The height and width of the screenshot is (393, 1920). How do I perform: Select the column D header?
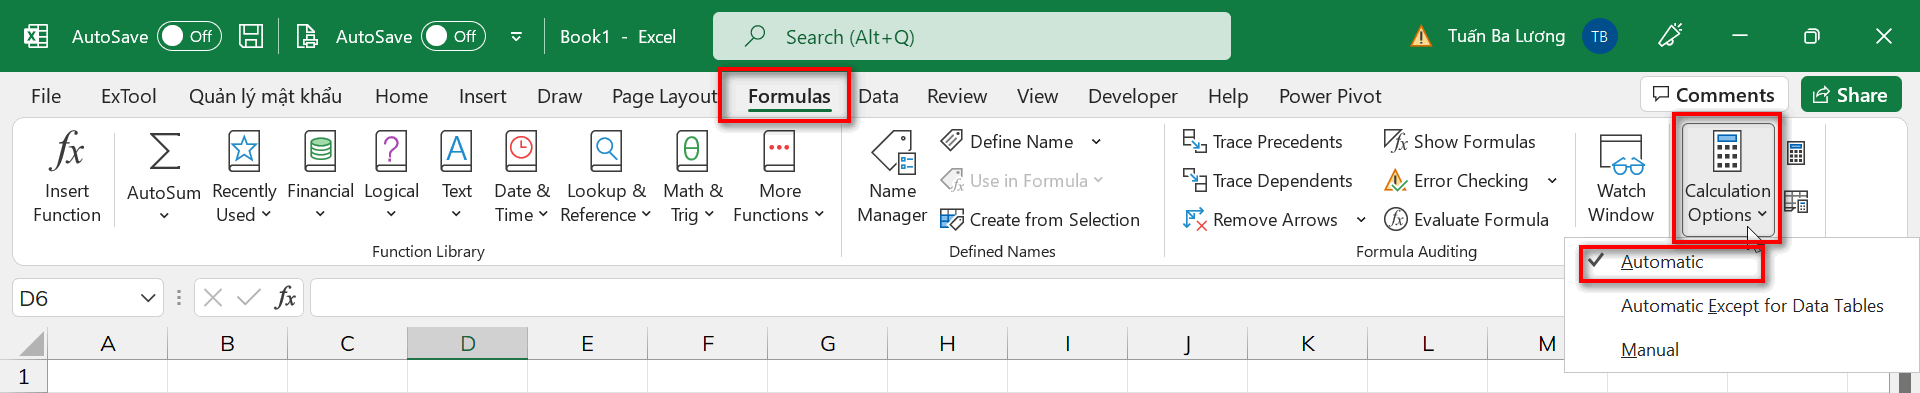pyautogui.click(x=467, y=343)
